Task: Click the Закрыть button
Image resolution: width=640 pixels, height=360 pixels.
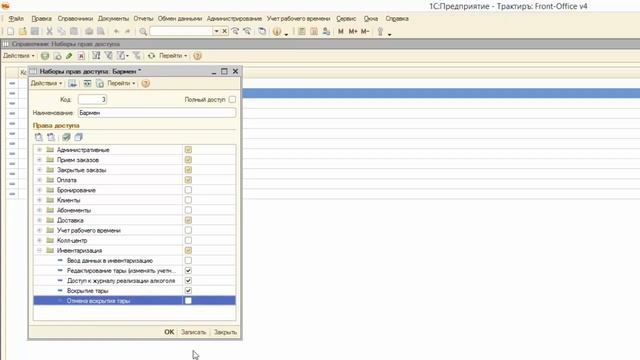Action: [x=225, y=332]
